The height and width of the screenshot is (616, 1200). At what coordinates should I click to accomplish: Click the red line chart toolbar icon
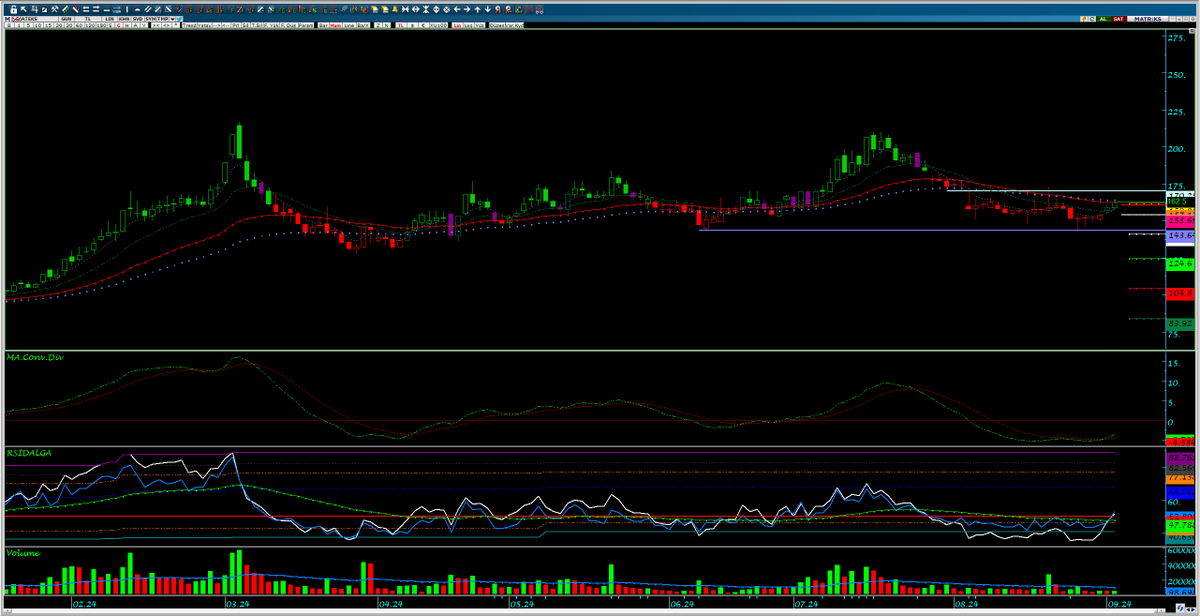[529, 9]
